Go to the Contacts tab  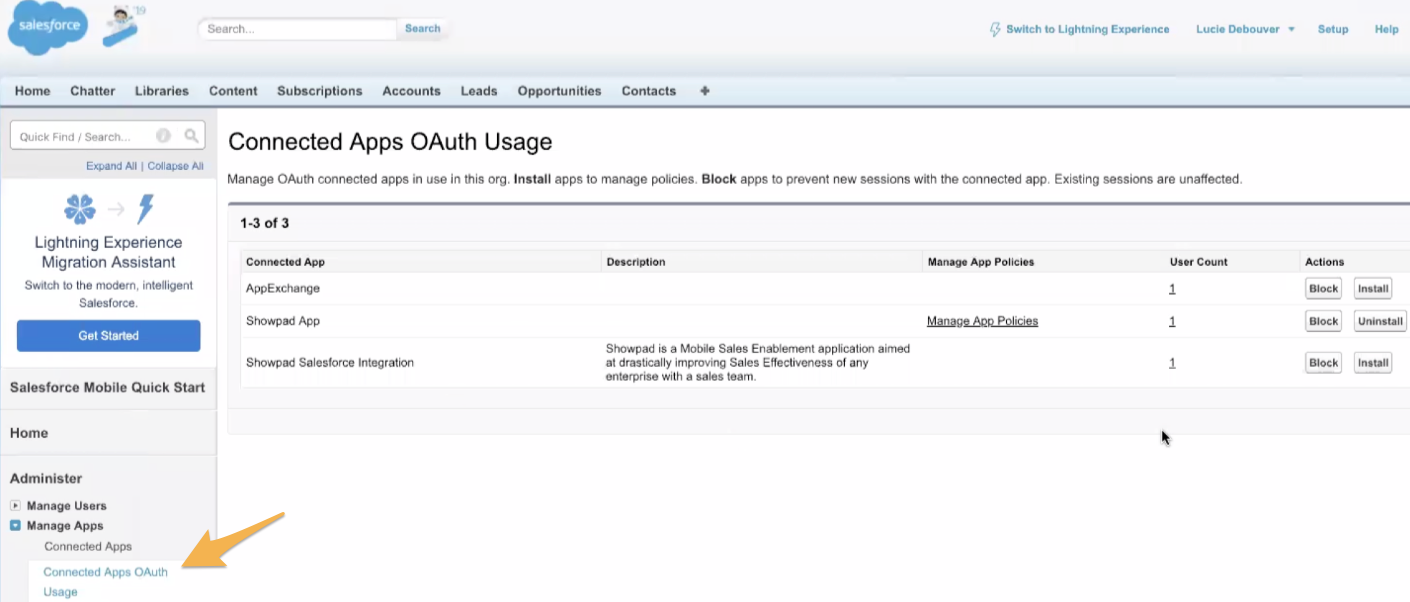tap(649, 91)
